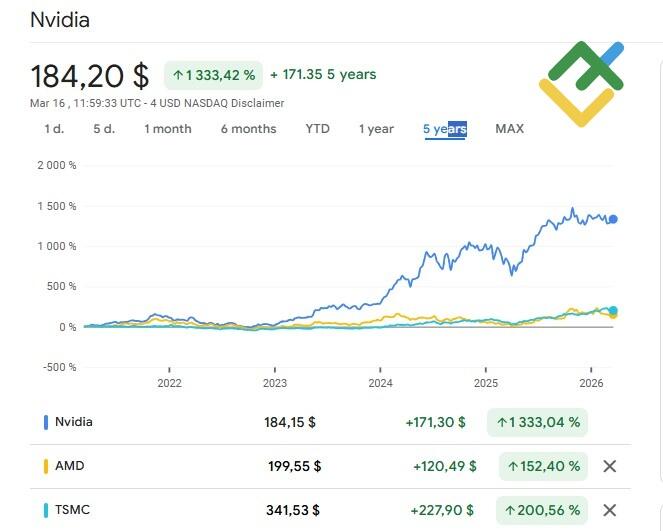Click the 2022 x-axis label
The width and height of the screenshot is (663, 531).
170,383
